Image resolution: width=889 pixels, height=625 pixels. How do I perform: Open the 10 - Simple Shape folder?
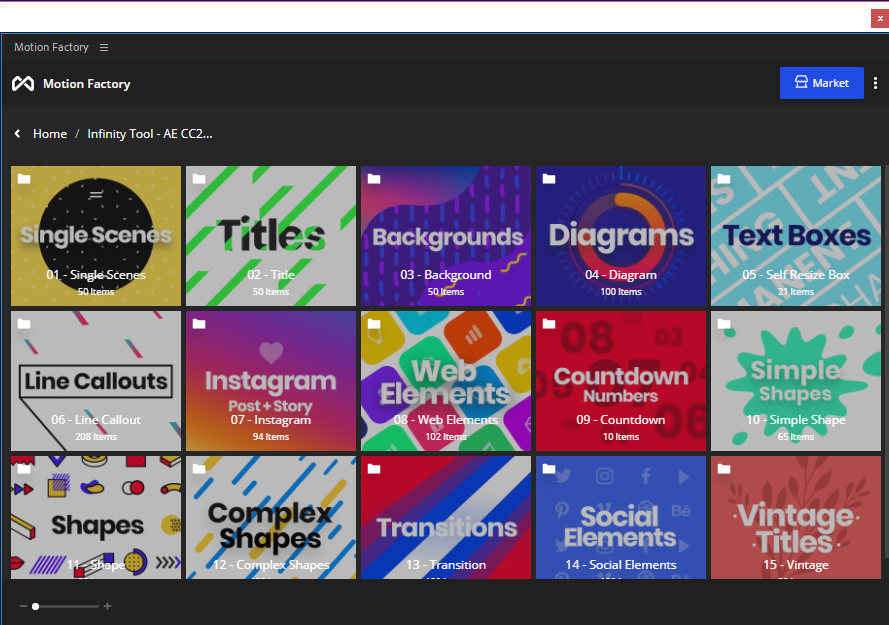796,381
